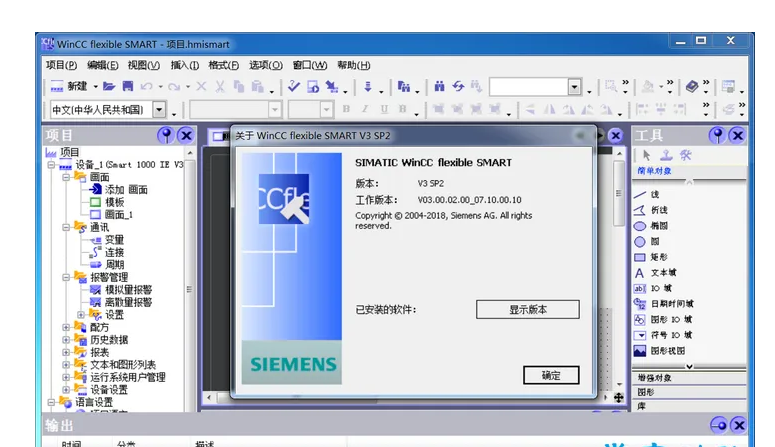Select the 图形视图 graphic view tool
Image resolution: width=775 pixels, height=447 pixels.
(x=659, y=351)
